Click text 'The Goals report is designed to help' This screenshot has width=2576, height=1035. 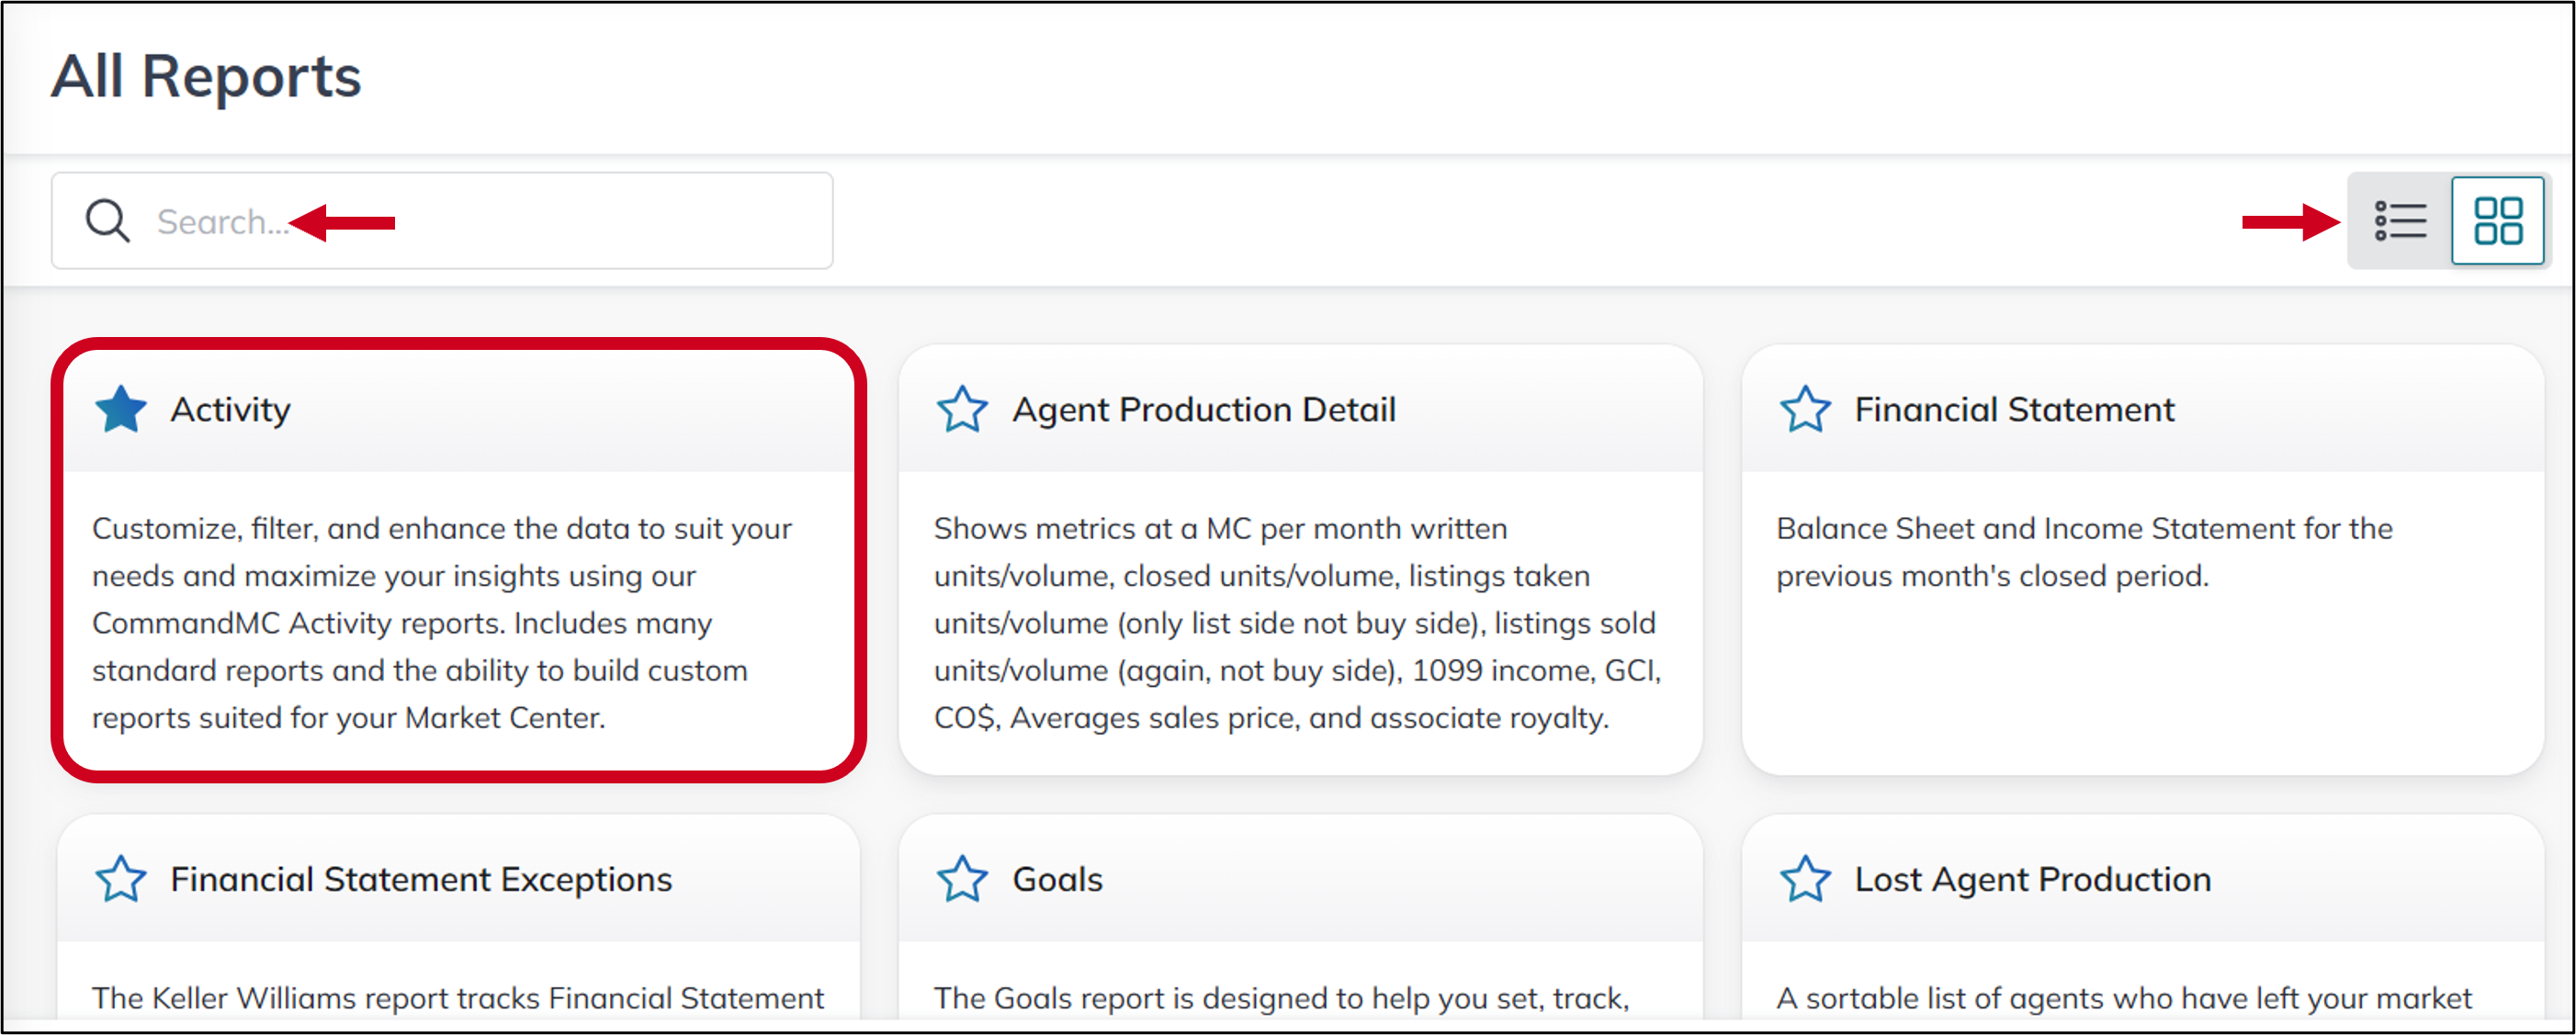coord(1282,998)
